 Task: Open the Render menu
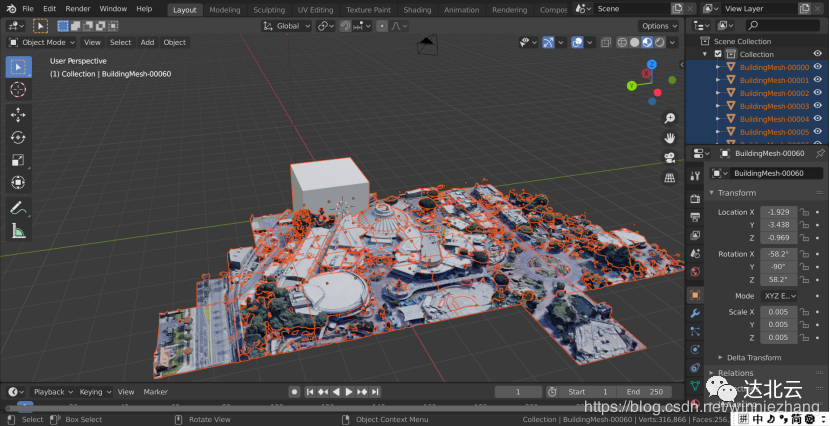click(77, 8)
